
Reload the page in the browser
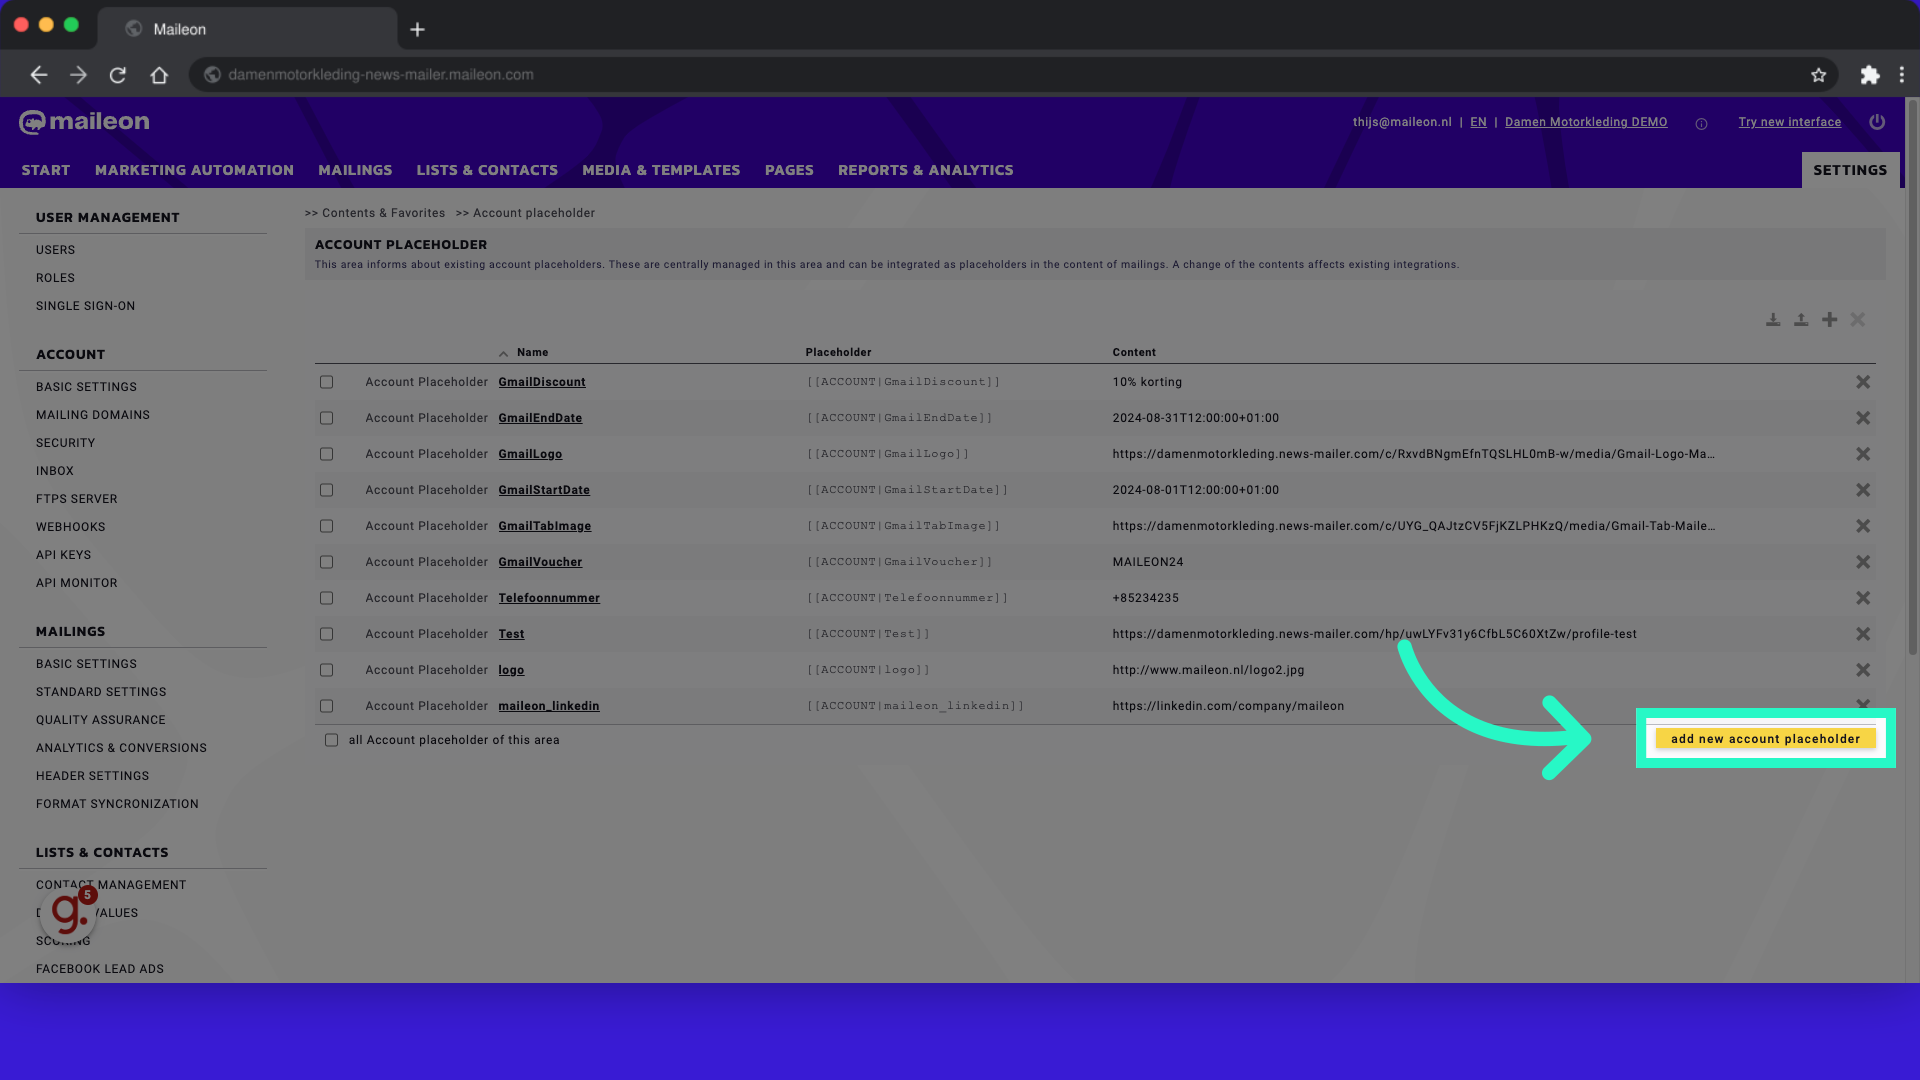[x=118, y=75]
